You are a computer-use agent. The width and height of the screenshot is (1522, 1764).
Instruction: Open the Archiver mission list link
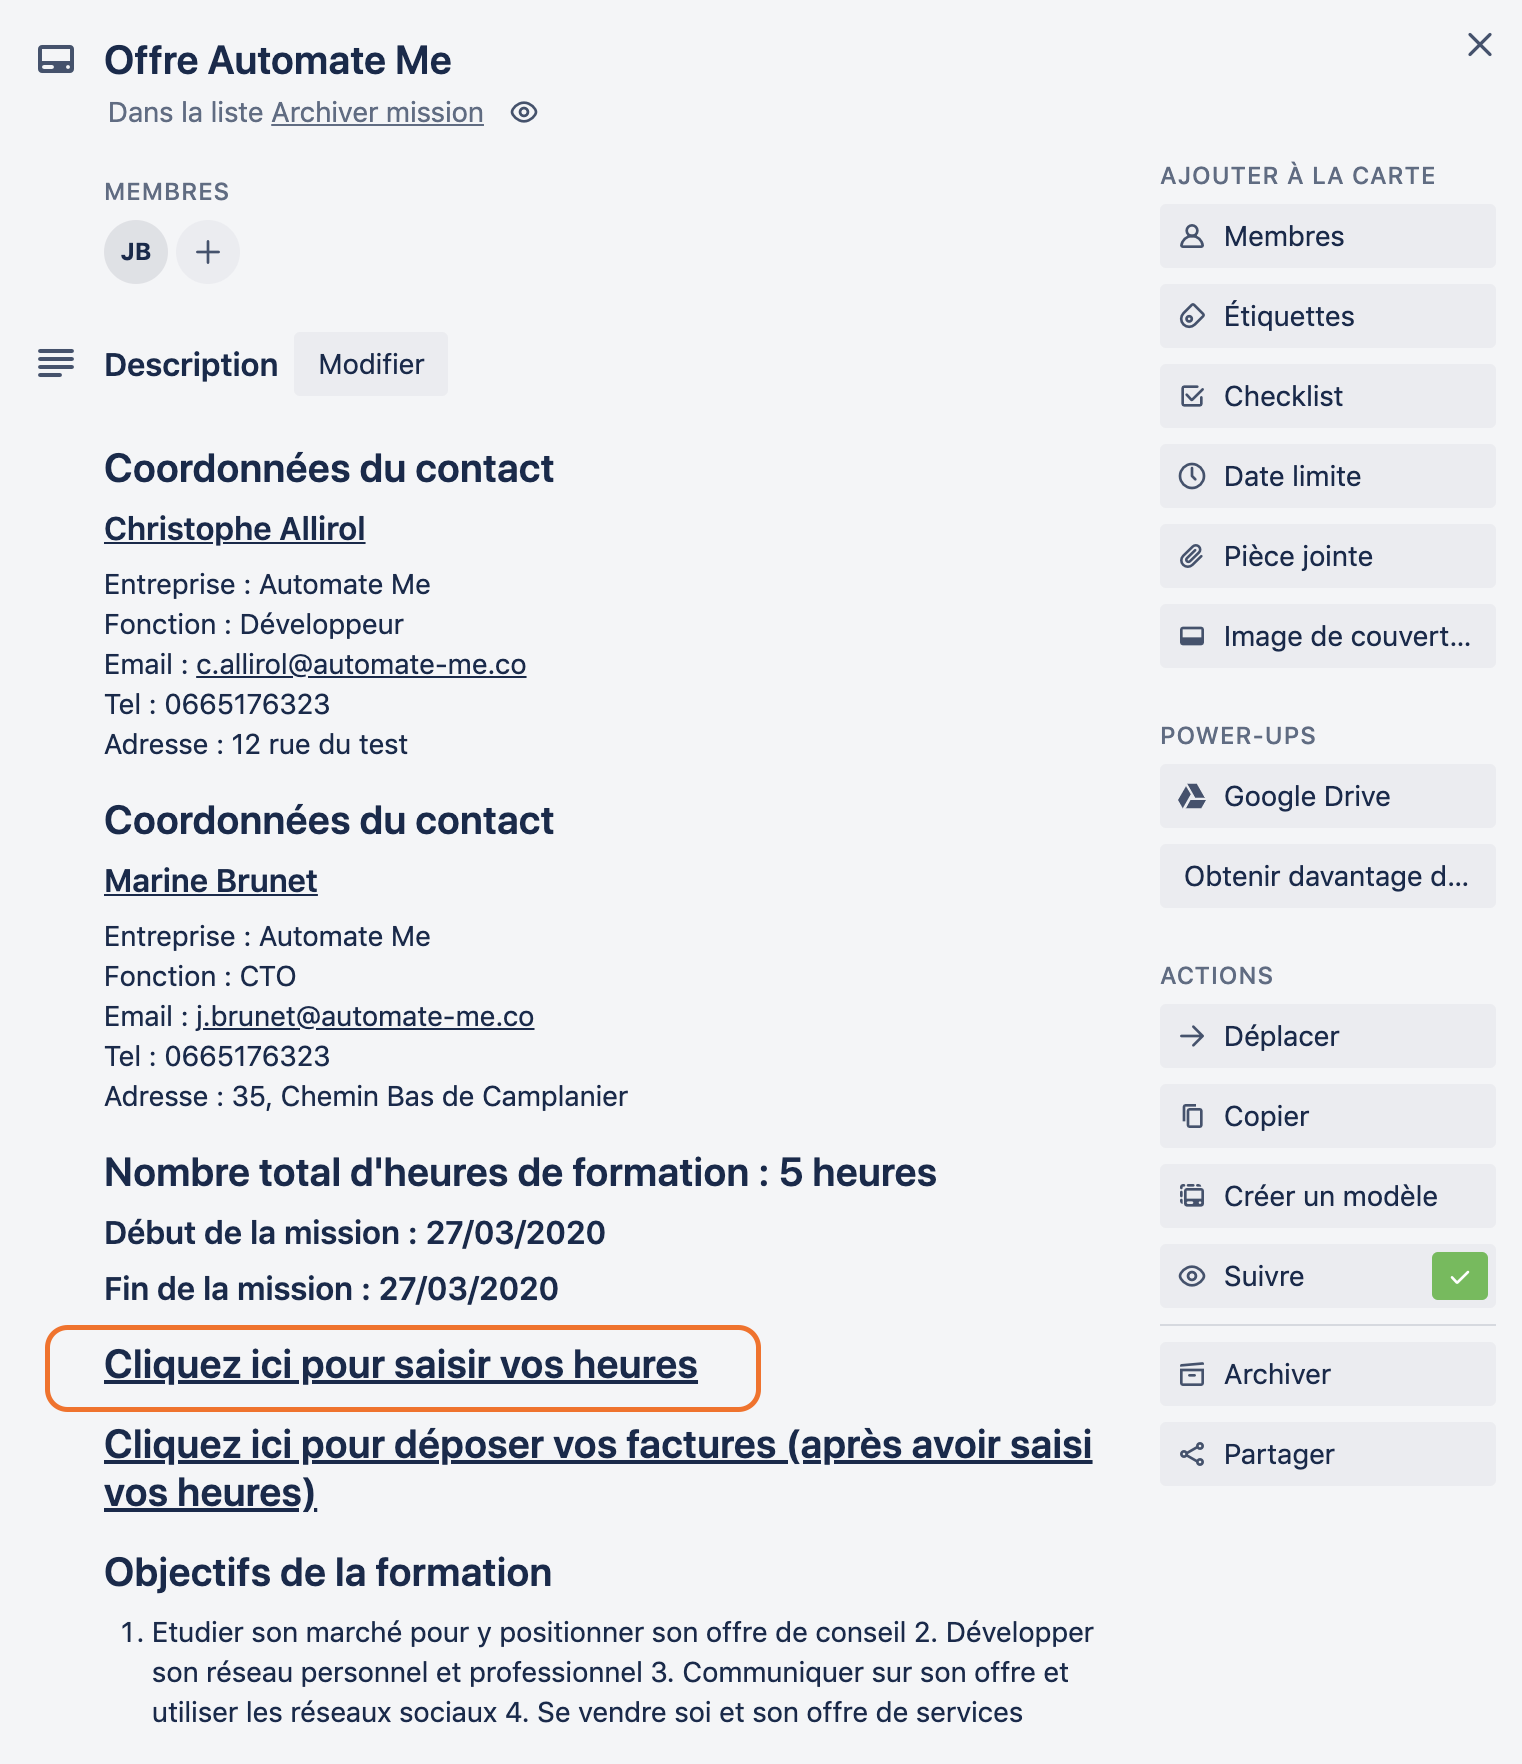tap(377, 113)
